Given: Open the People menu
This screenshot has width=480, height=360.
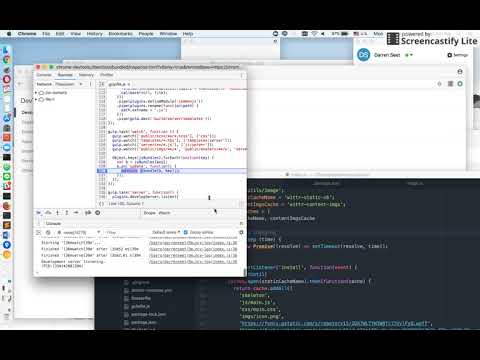Looking at the screenshot, I should pyautogui.click(x=146, y=34).
